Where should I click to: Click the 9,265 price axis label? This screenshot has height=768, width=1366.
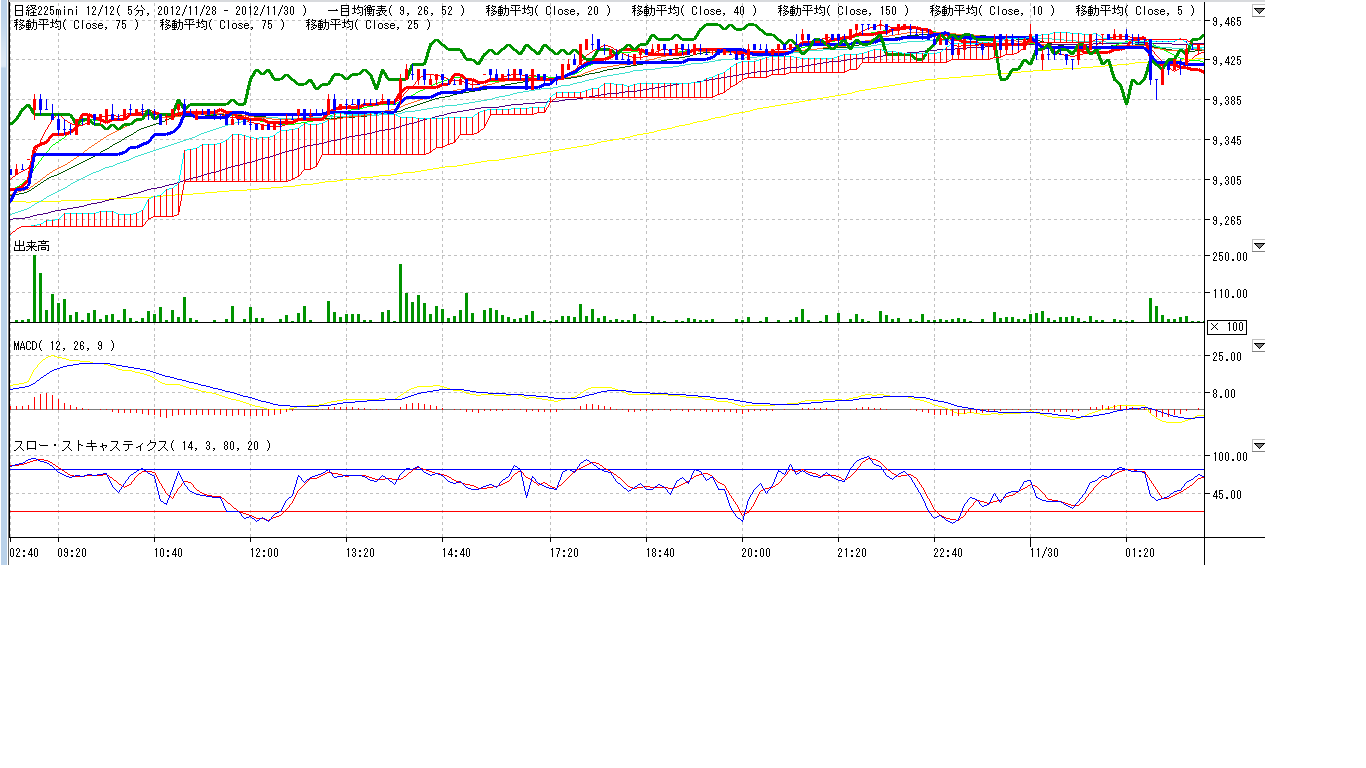click(1225, 221)
